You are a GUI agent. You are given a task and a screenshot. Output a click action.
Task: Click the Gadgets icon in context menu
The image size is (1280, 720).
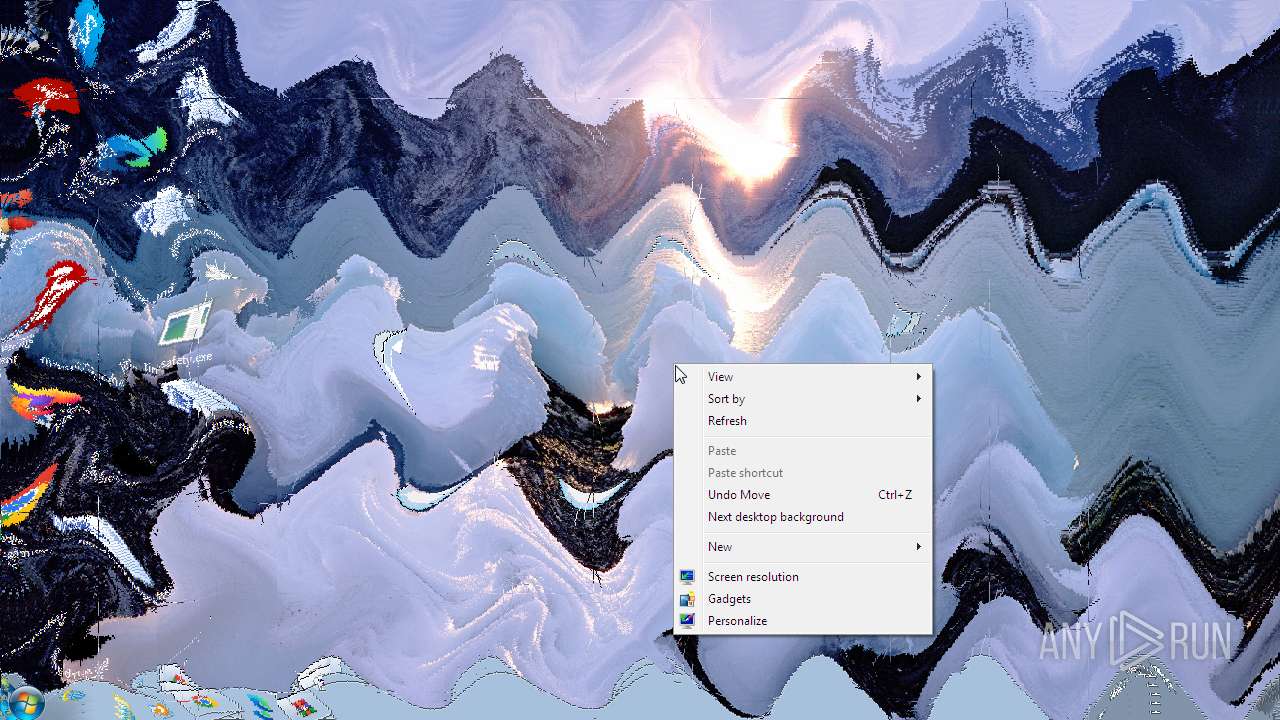[687, 599]
